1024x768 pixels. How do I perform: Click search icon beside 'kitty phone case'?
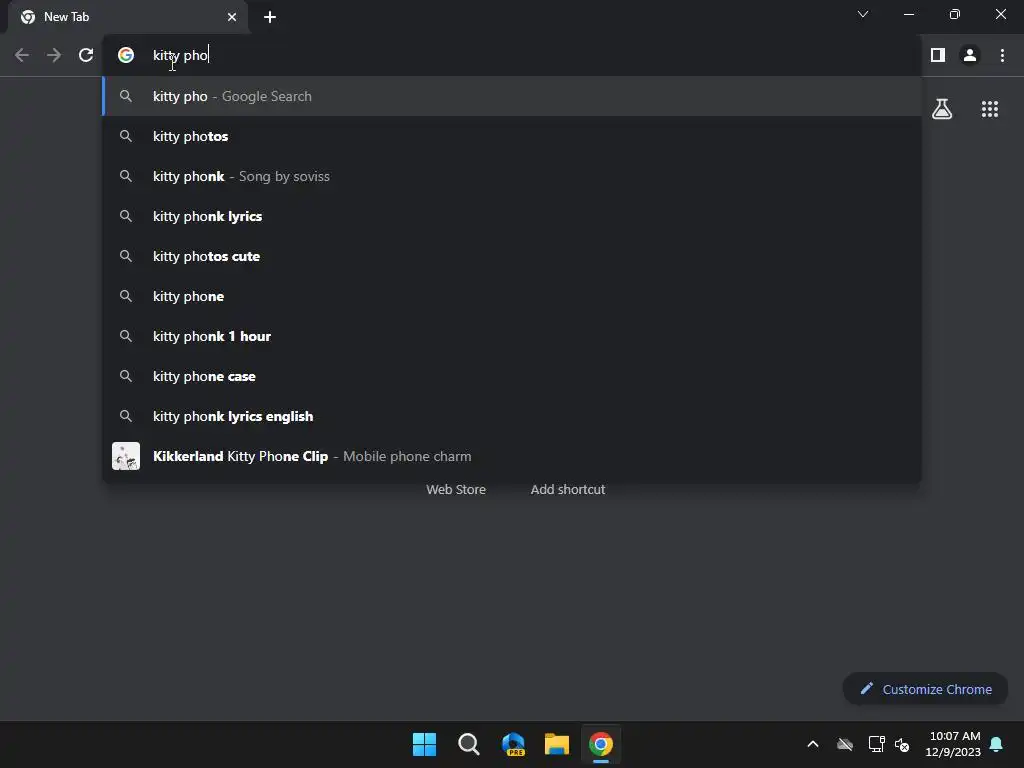pyautogui.click(x=126, y=376)
